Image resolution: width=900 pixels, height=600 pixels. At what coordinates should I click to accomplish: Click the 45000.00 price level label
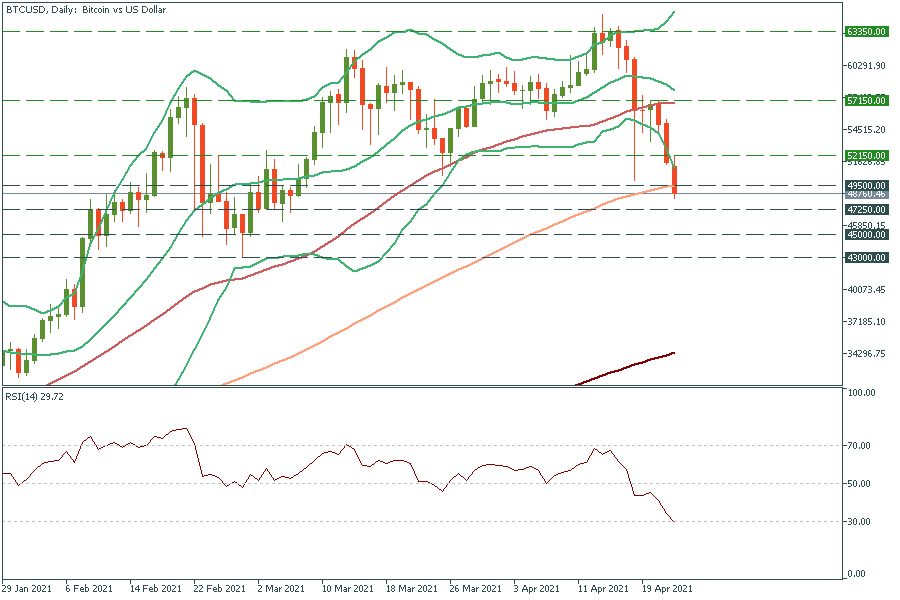(x=867, y=234)
